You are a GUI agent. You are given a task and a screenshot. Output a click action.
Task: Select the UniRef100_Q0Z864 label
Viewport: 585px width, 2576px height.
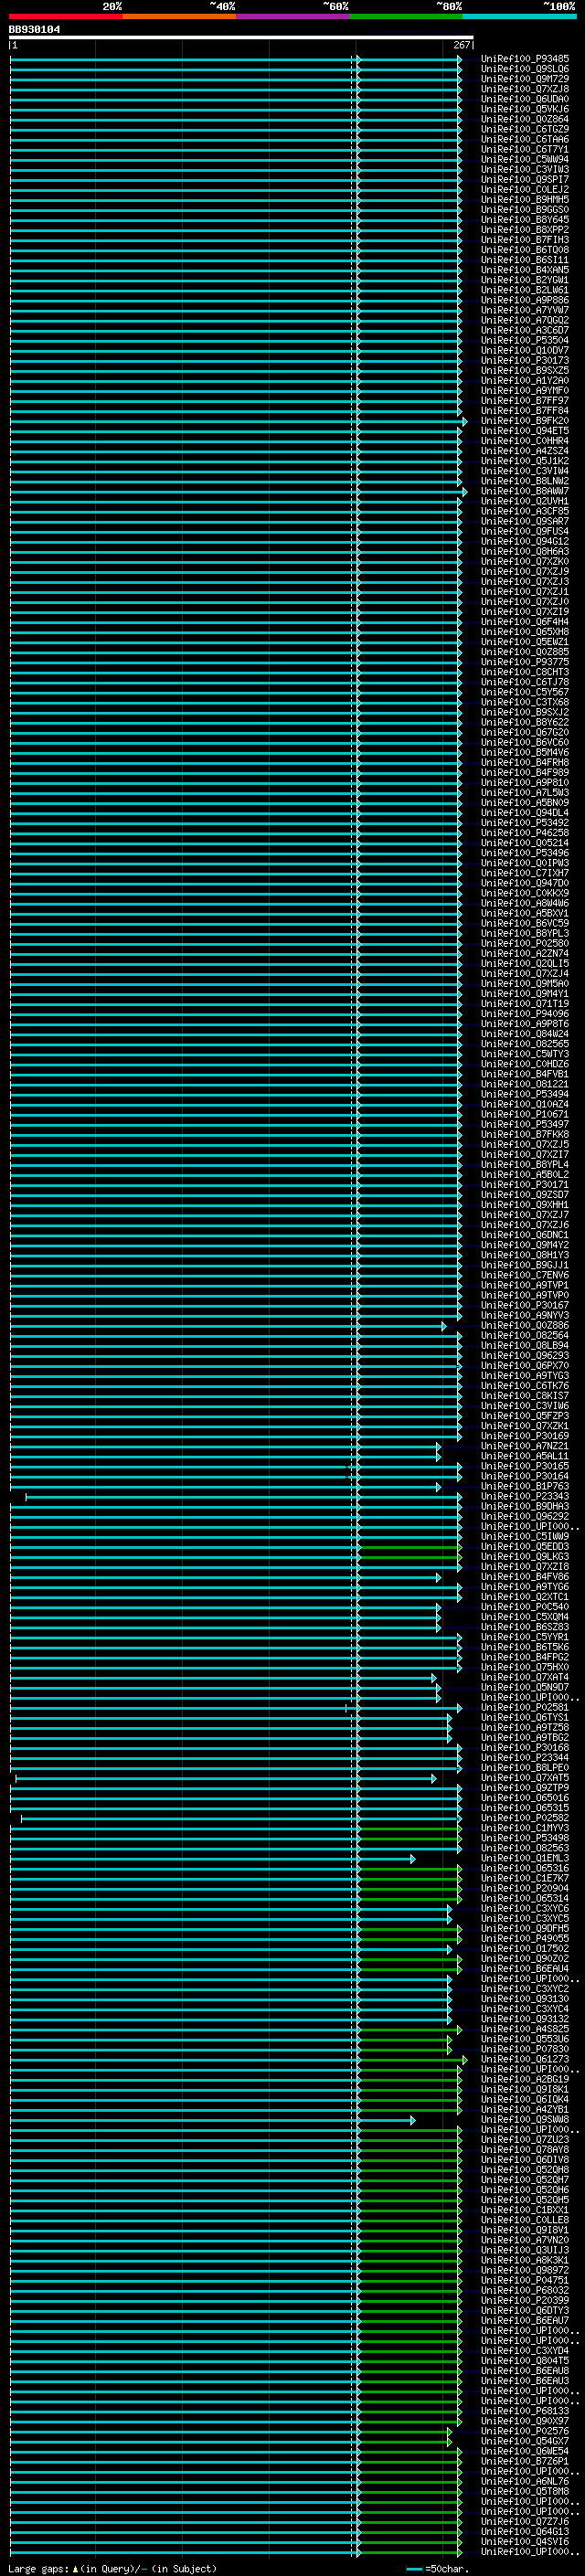coord(525,119)
